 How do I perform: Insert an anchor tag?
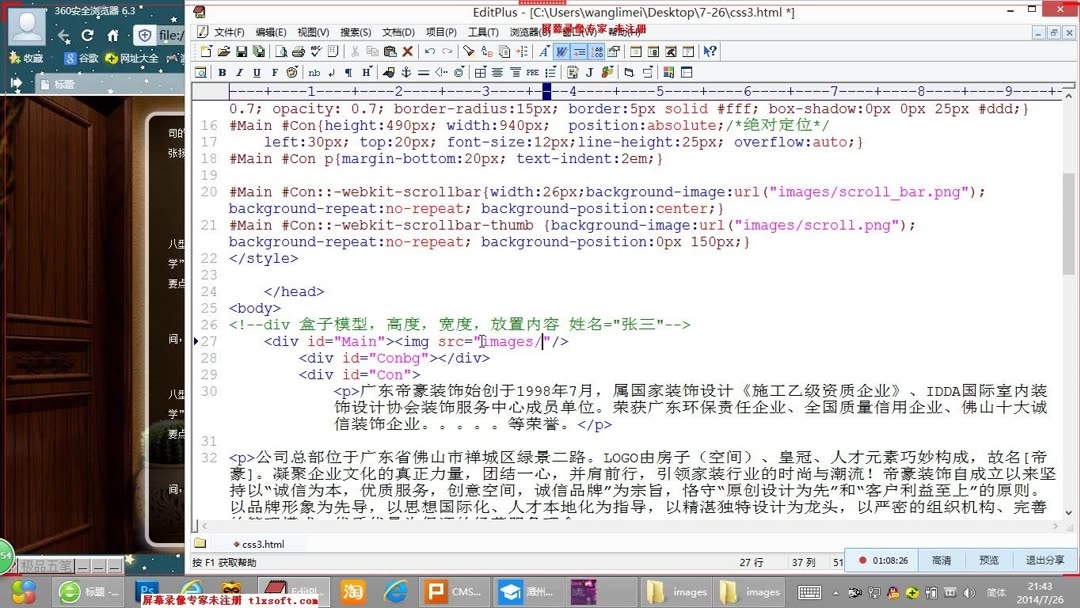[404, 72]
